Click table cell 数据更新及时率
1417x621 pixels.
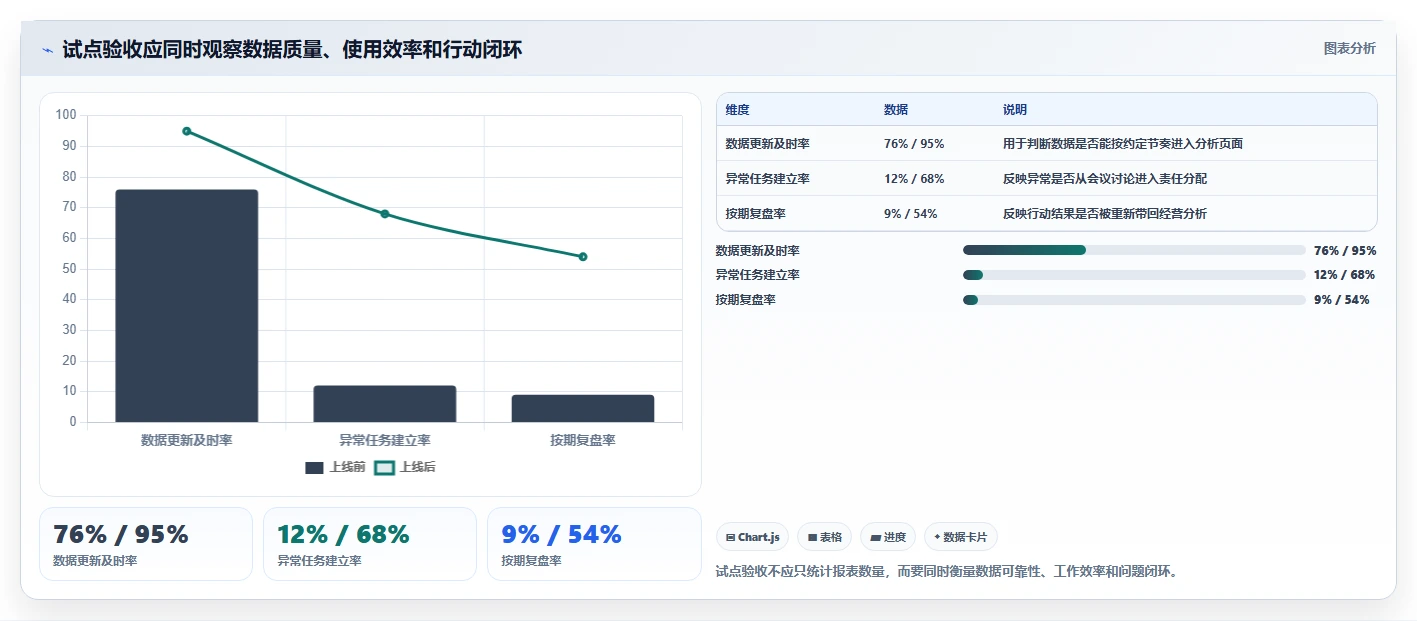click(x=768, y=144)
